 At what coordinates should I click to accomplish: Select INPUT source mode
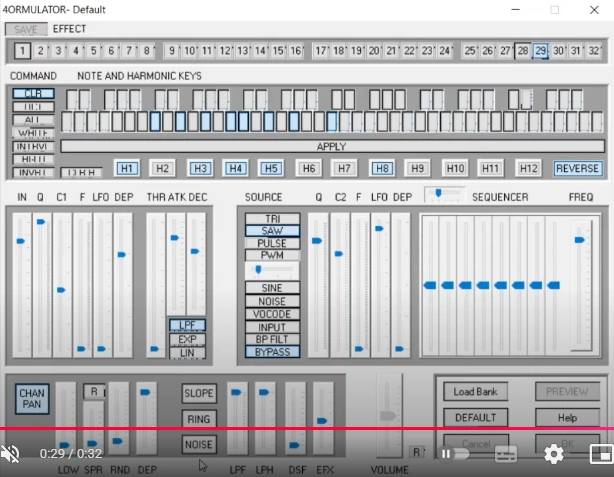pyautogui.click(x=273, y=327)
